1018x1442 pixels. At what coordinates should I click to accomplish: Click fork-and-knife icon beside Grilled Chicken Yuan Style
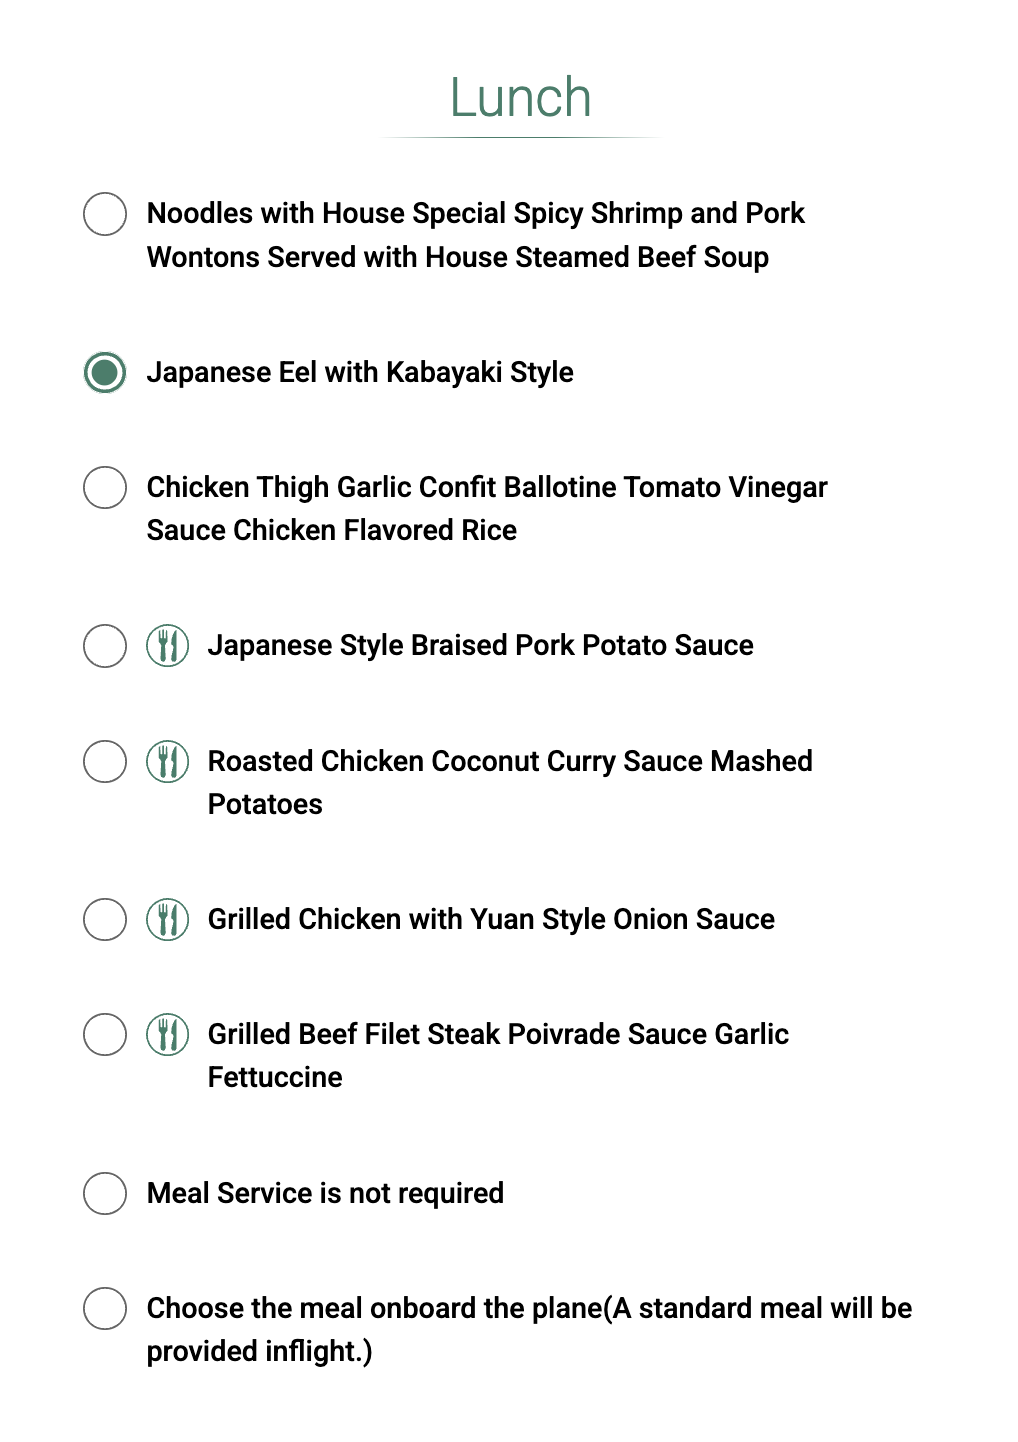tap(168, 920)
